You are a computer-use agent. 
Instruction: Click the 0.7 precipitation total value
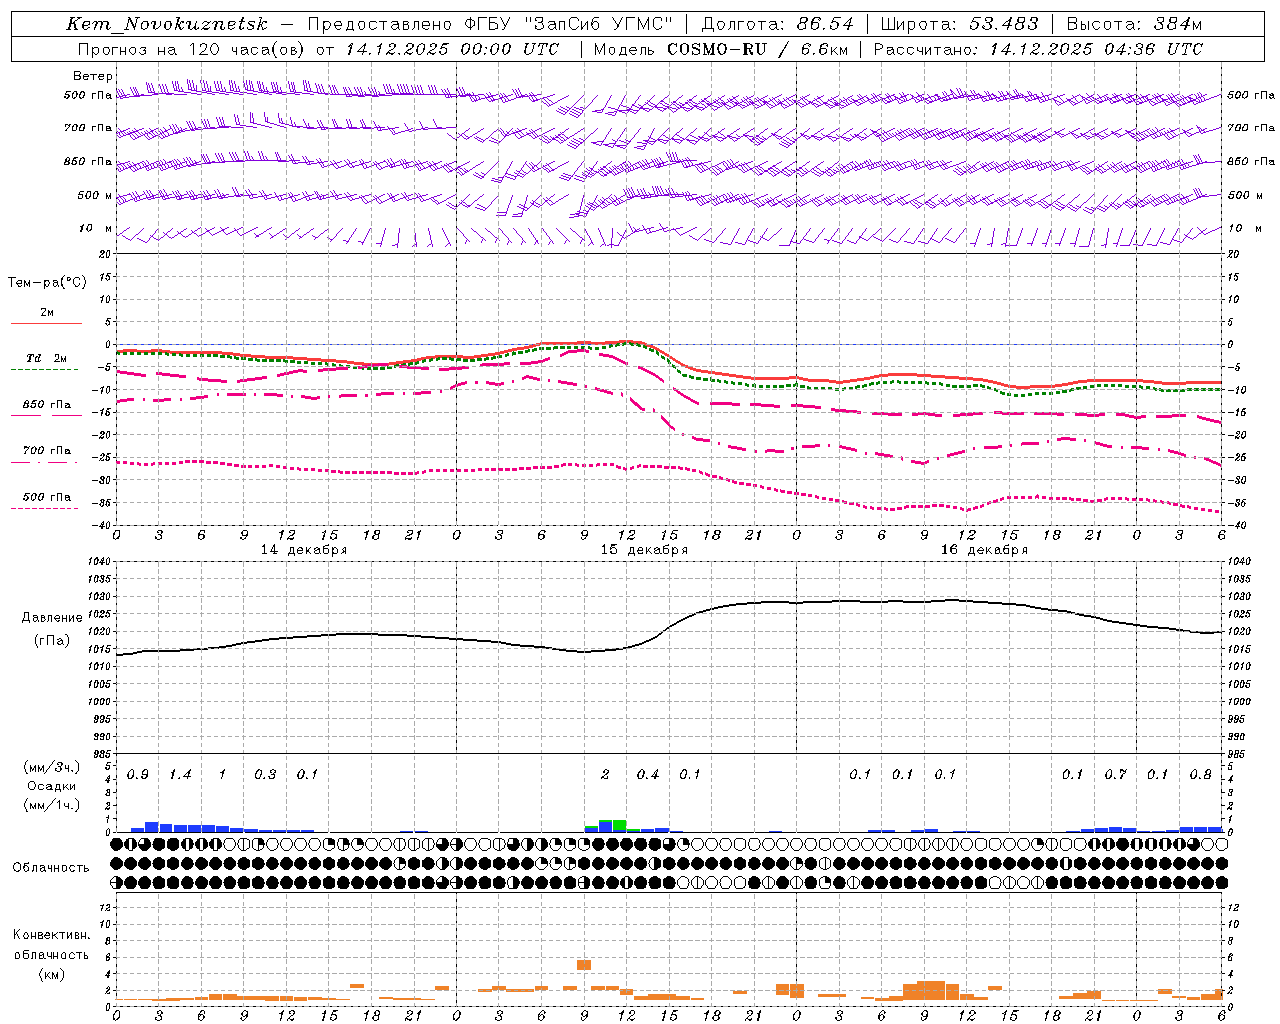click(x=1115, y=775)
